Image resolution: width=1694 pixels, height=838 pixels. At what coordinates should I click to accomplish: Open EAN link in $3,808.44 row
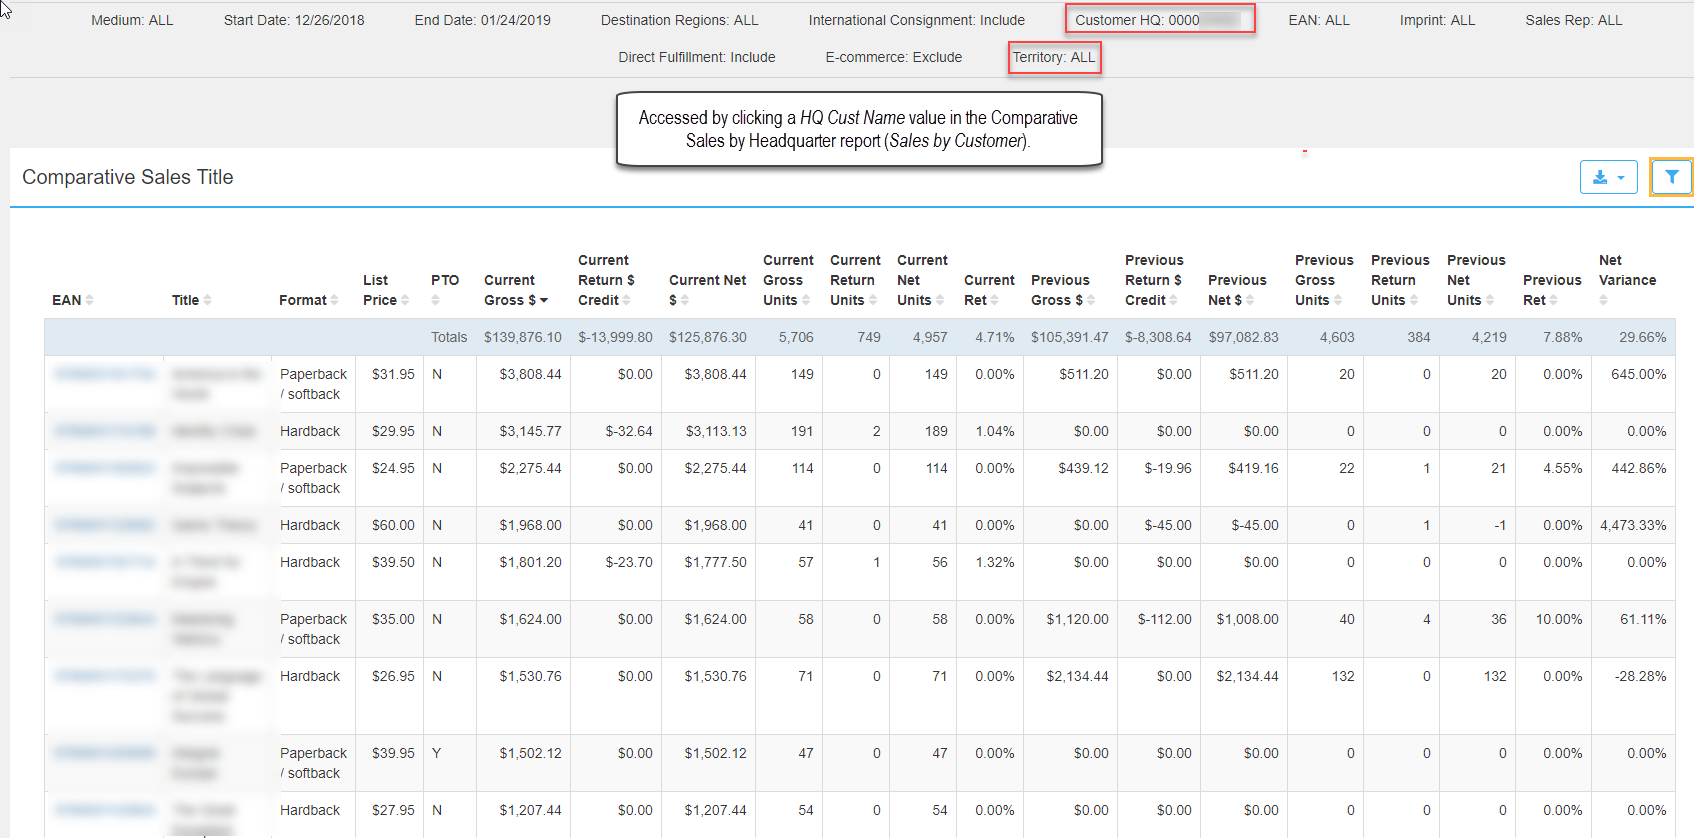[105, 374]
